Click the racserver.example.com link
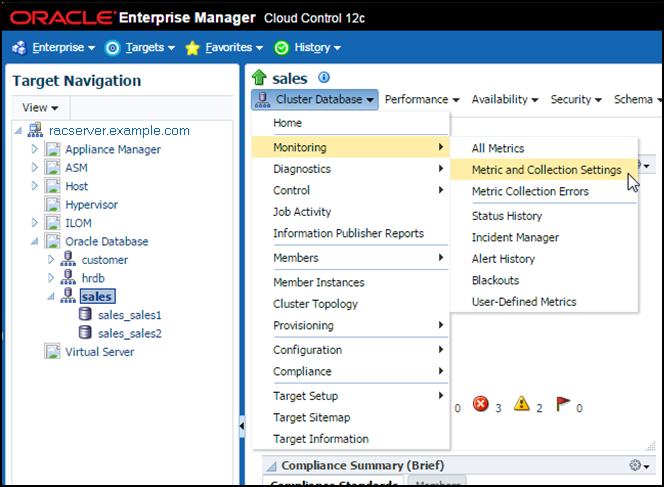This screenshot has height=487, width=664. point(119,131)
